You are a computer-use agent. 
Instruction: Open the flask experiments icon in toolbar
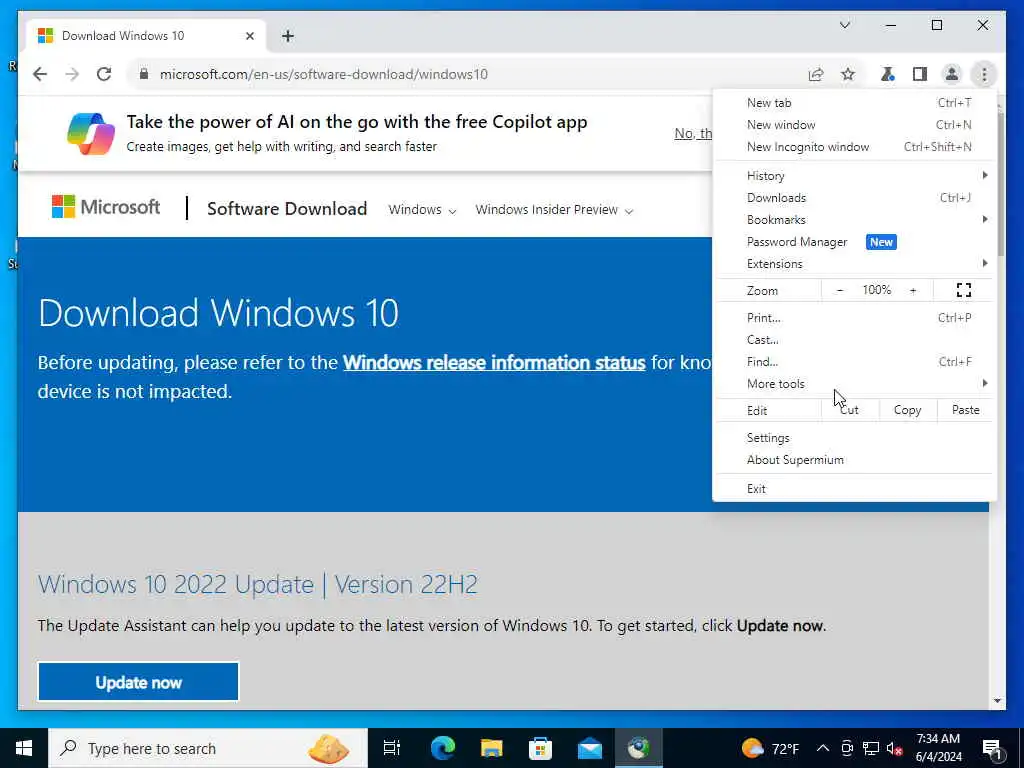[x=888, y=74]
